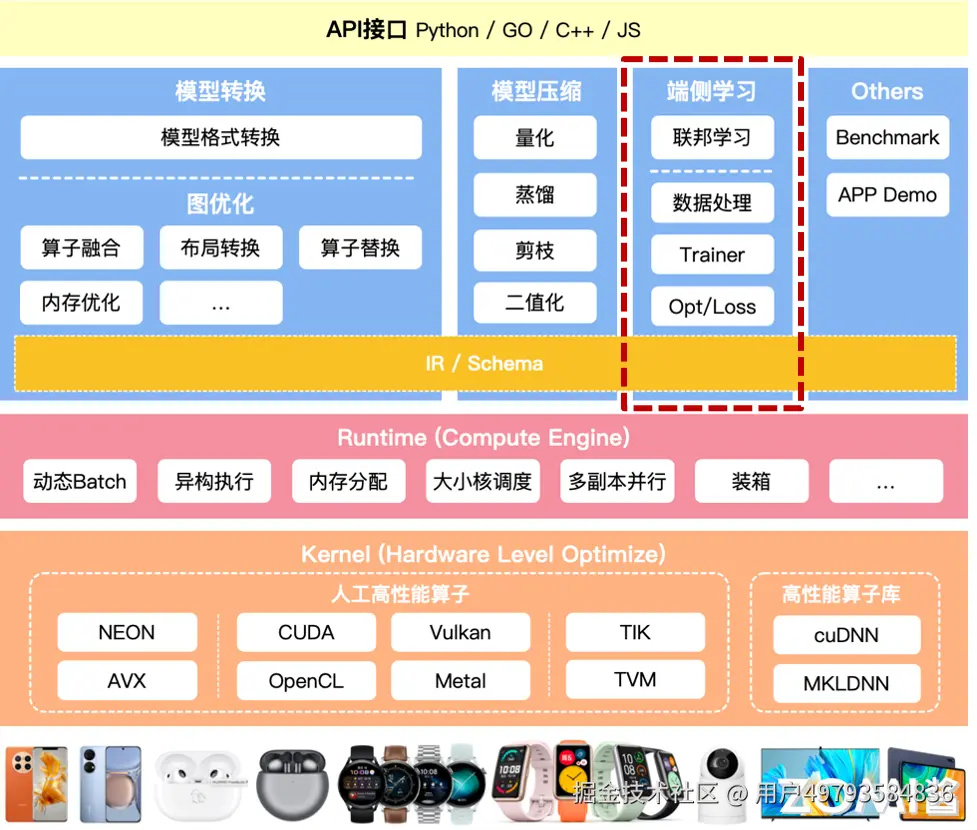The width and height of the screenshot is (977, 830).
Task: Click the 剪枝 box
Action: 535,250
